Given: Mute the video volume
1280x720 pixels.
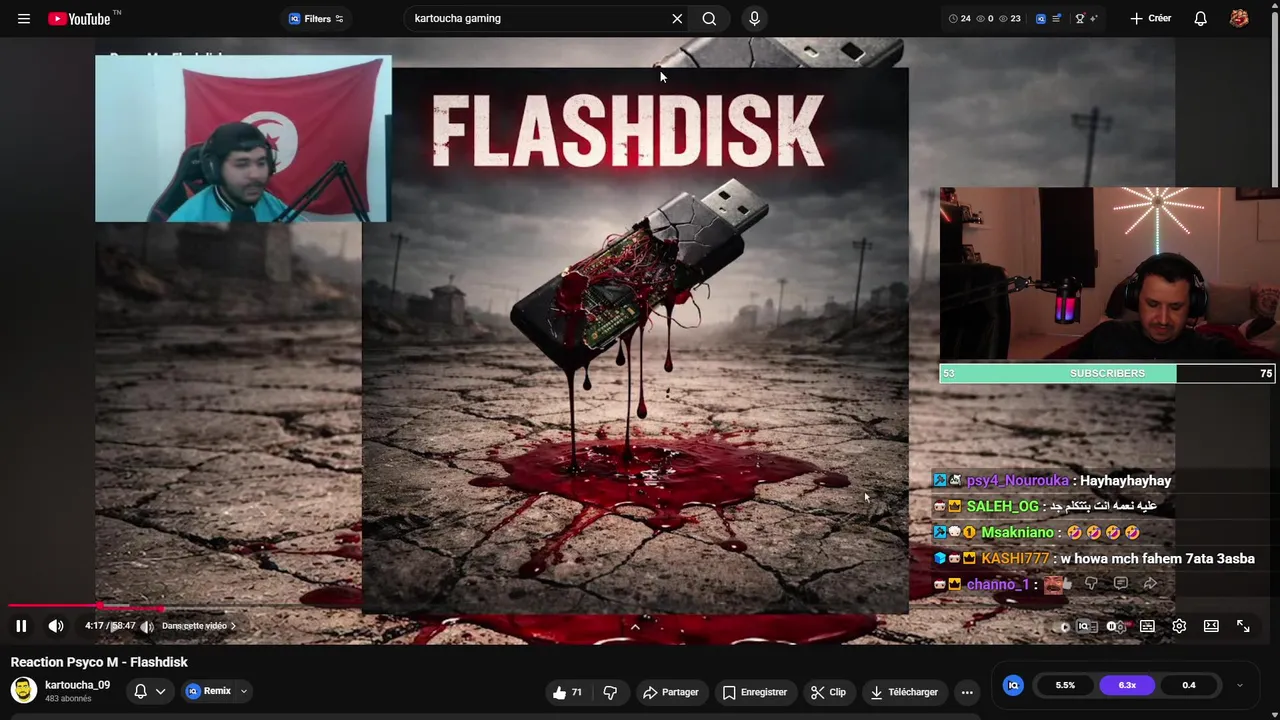Looking at the screenshot, I should pos(56,626).
